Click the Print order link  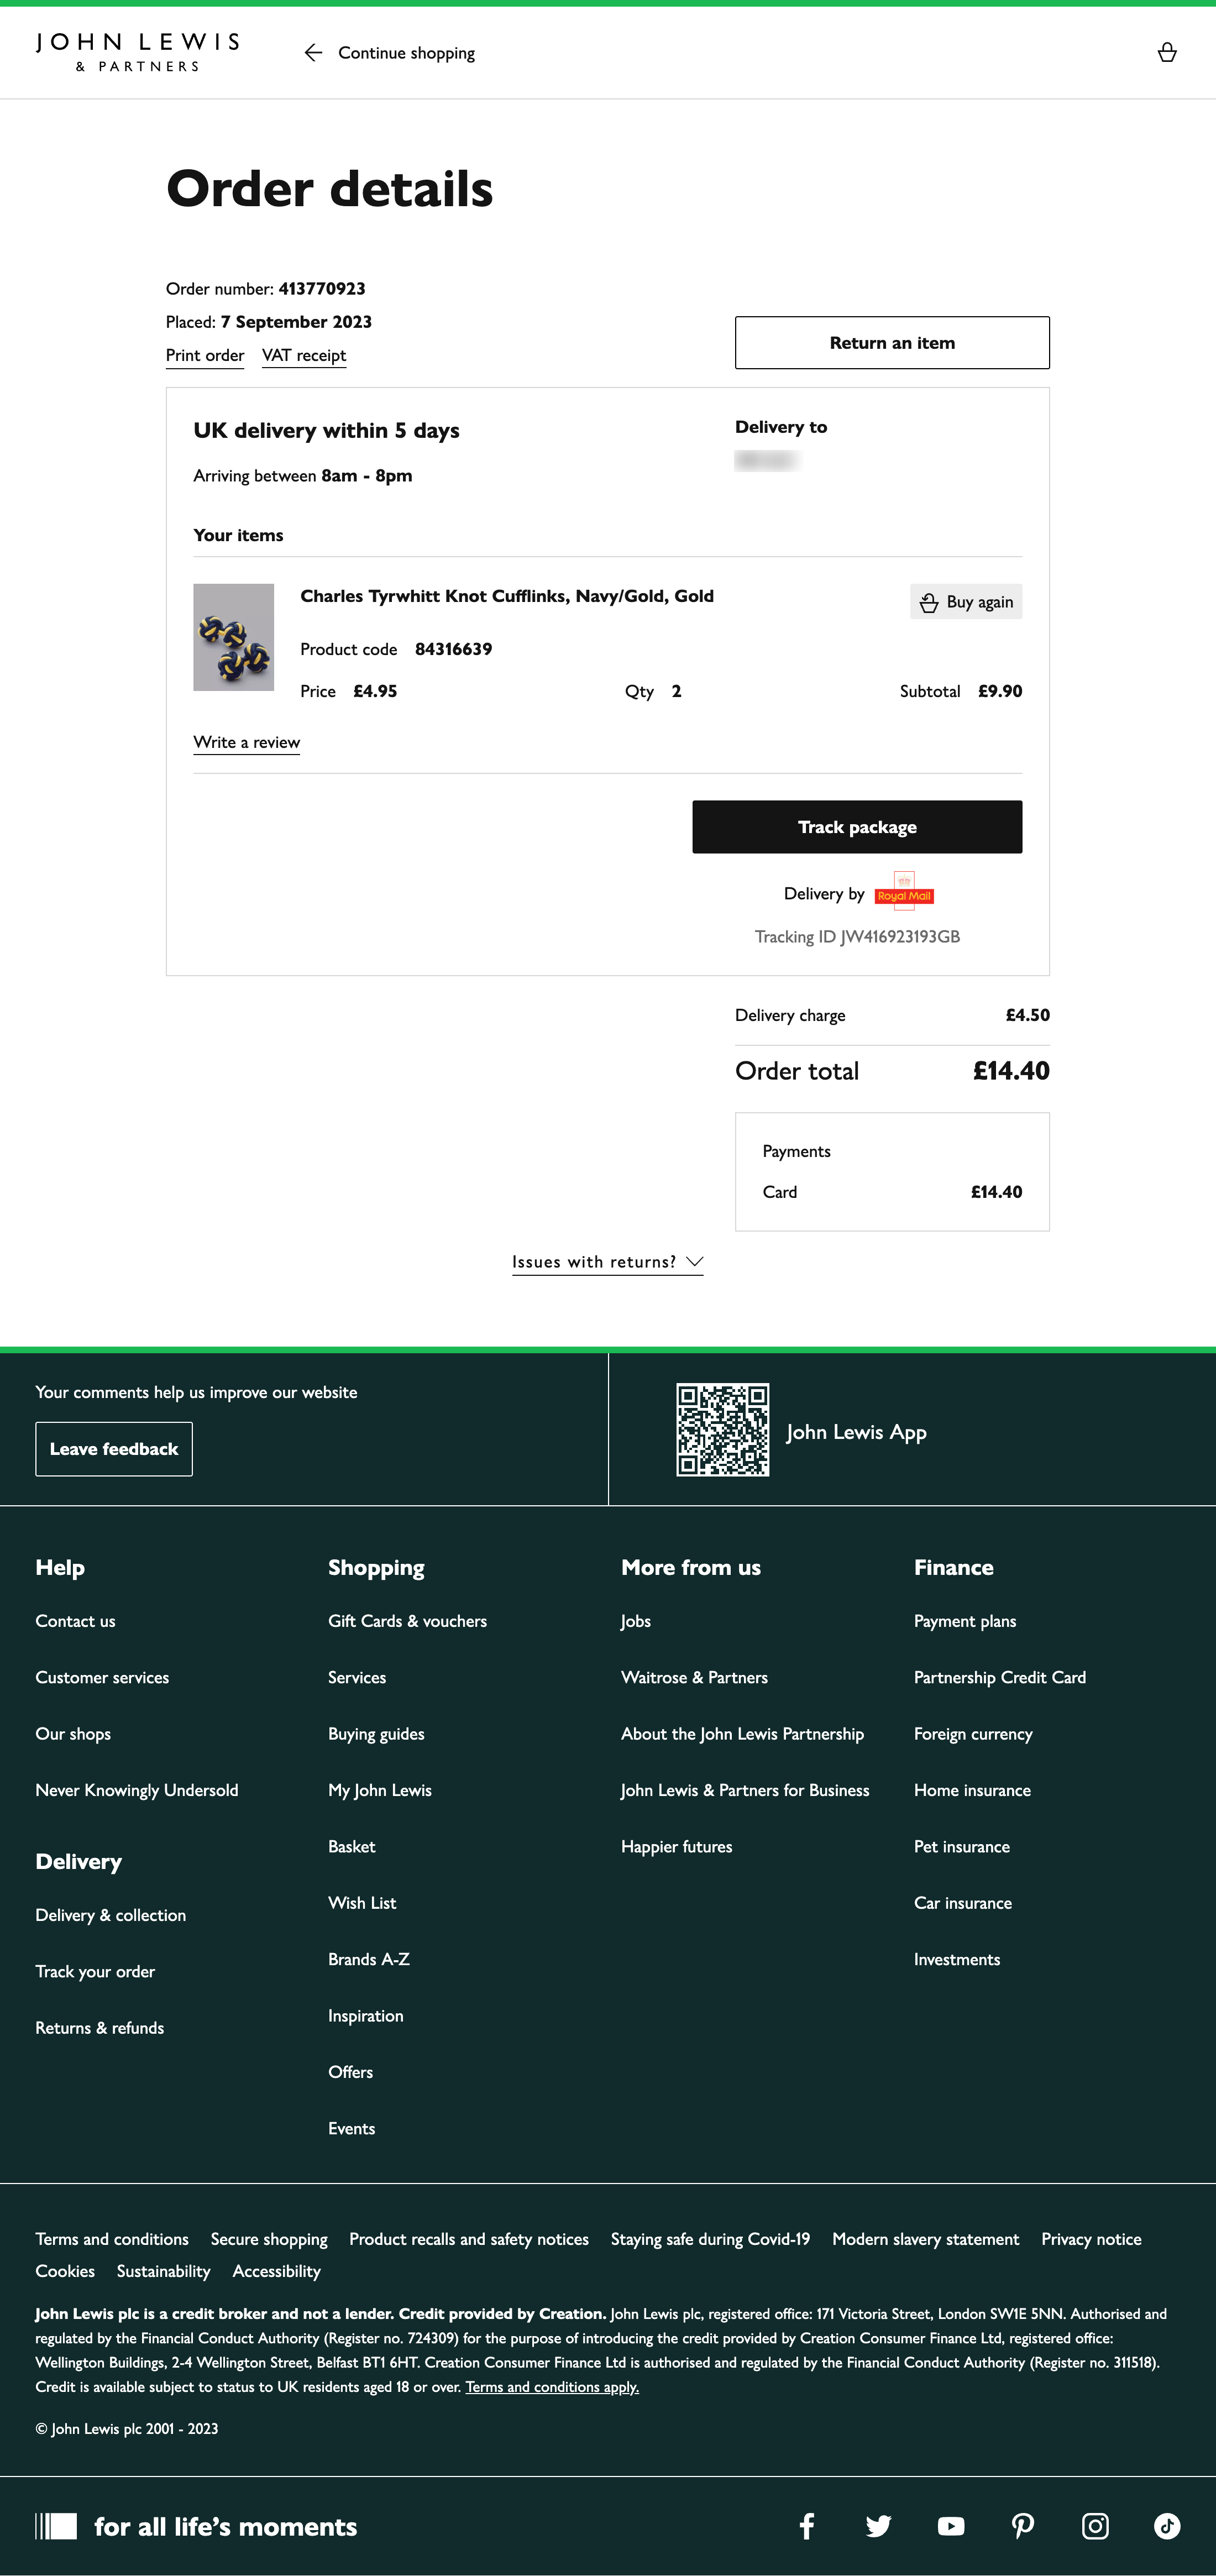coord(205,355)
